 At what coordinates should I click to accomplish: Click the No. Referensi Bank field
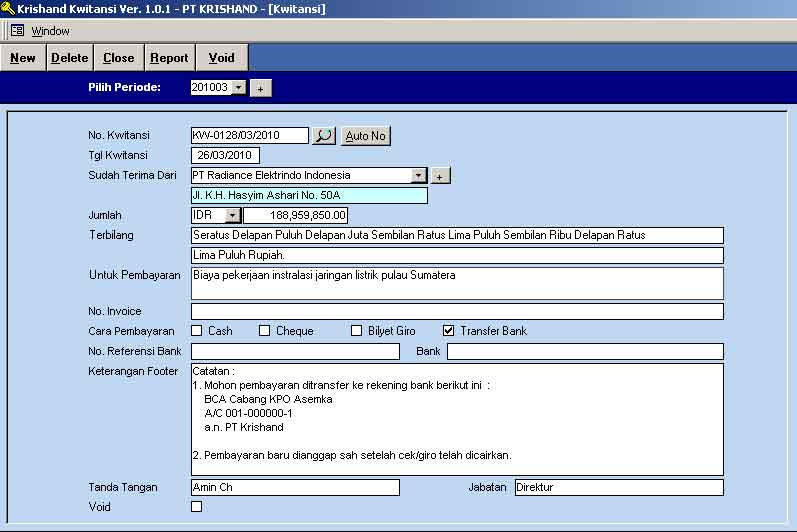[295, 352]
